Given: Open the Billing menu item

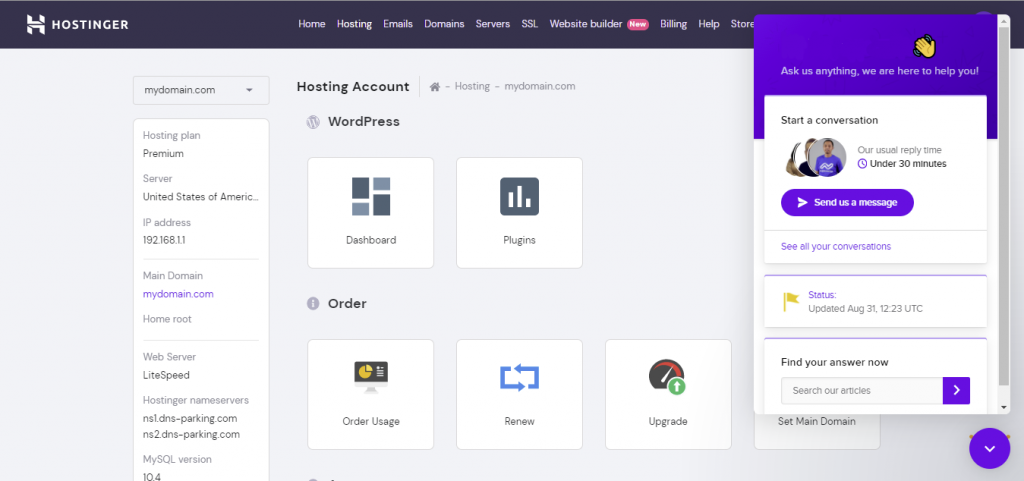Looking at the screenshot, I should click(x=673, y=24).
